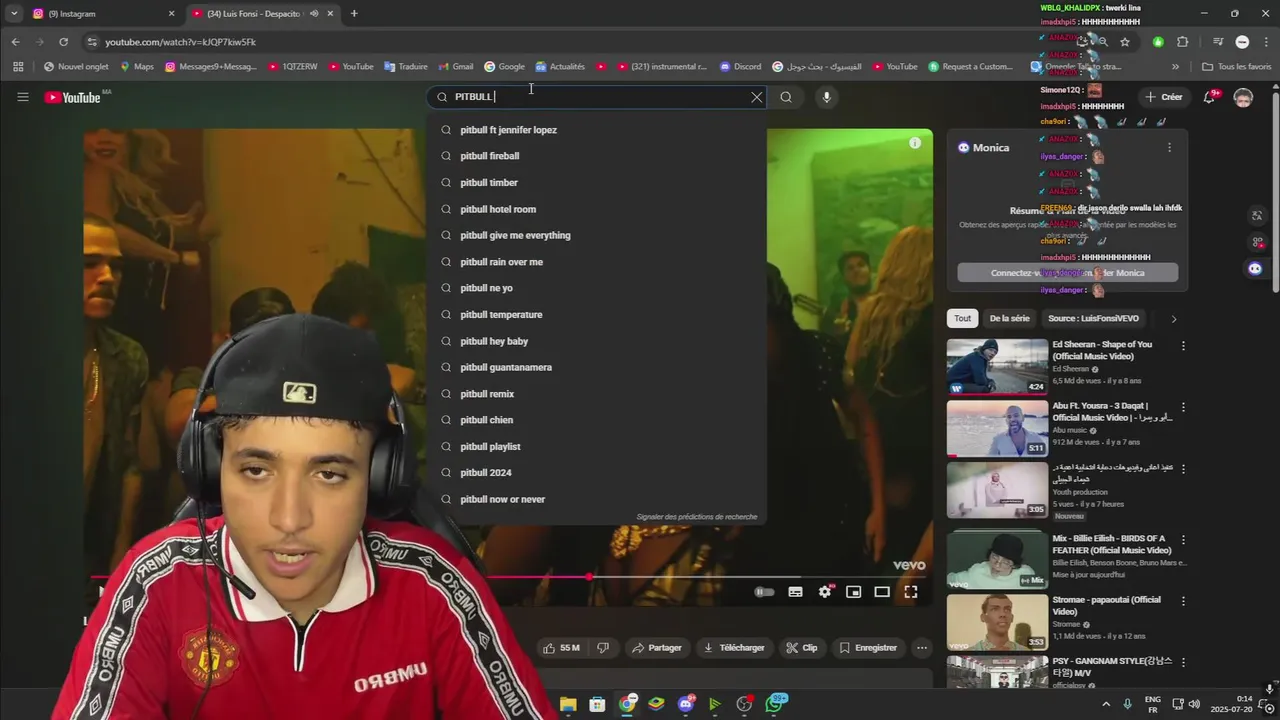Screen dimensions: 1280x720
Task: Like the video with 55 M likes
Action: [562, 648]
